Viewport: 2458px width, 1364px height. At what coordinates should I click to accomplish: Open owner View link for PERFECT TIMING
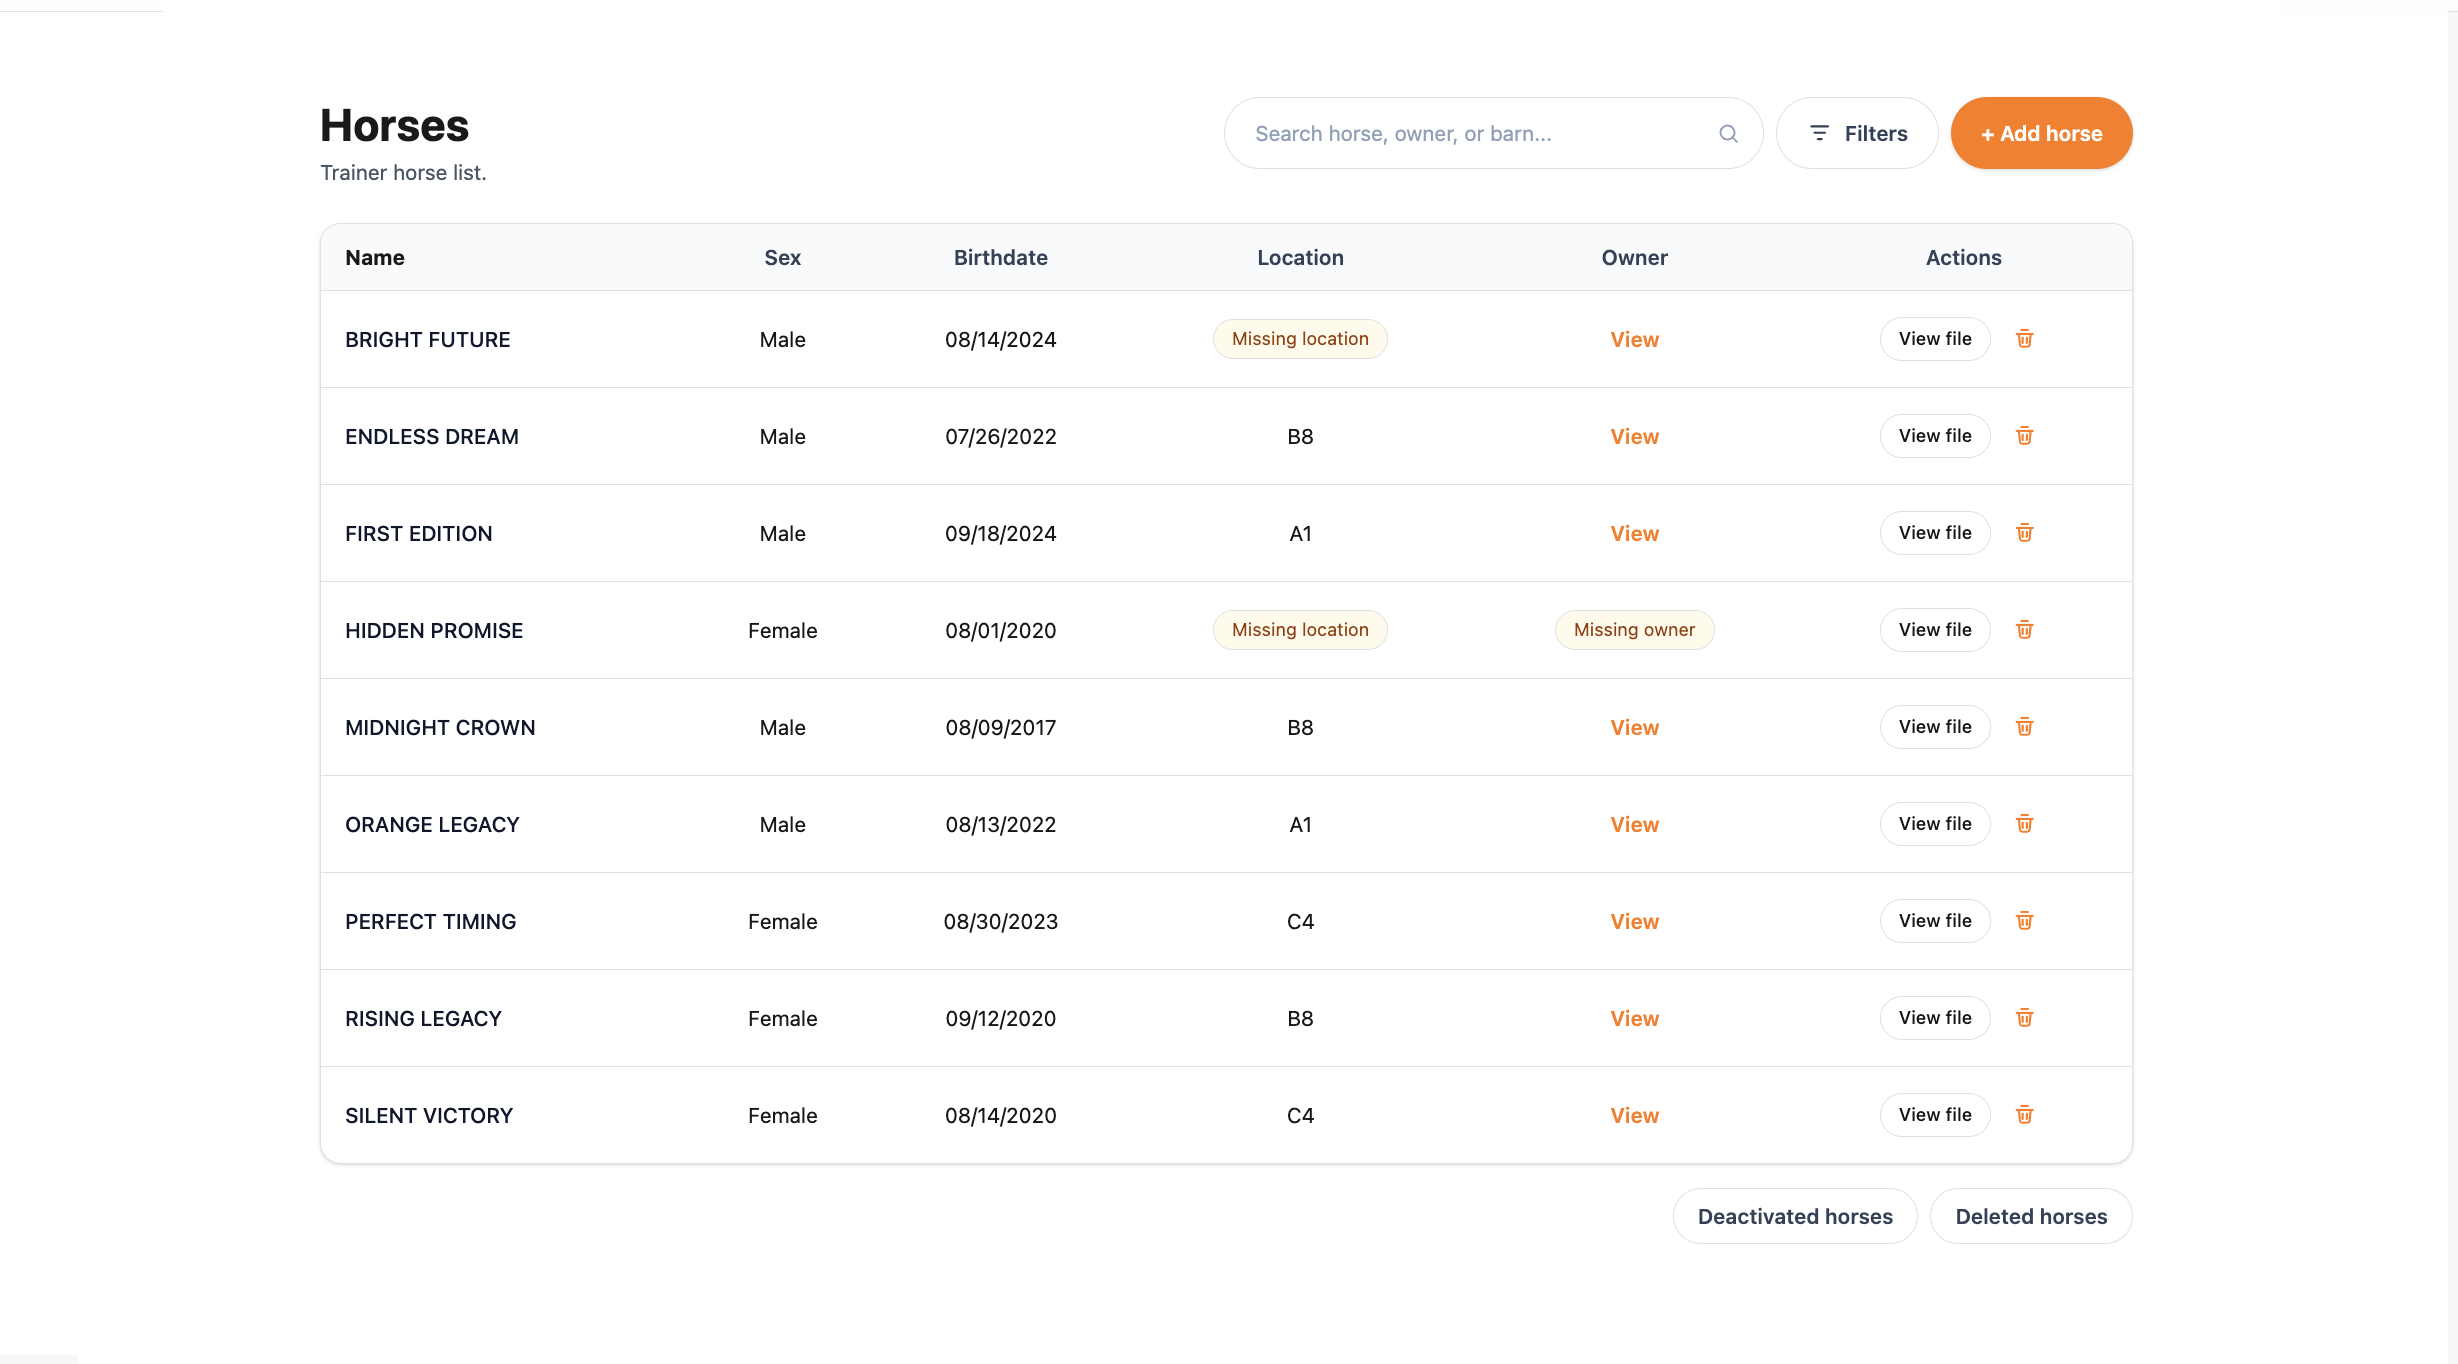tap(1634, 922)
